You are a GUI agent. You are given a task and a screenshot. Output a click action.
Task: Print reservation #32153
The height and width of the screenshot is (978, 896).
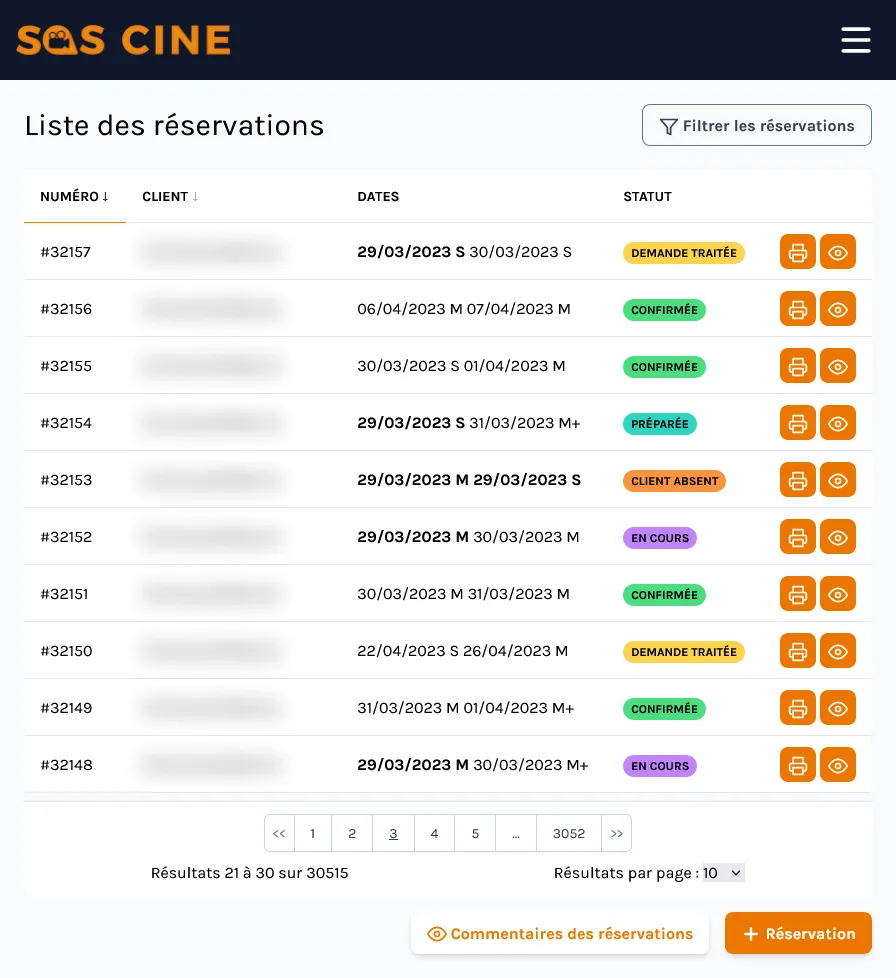[797, 480]
